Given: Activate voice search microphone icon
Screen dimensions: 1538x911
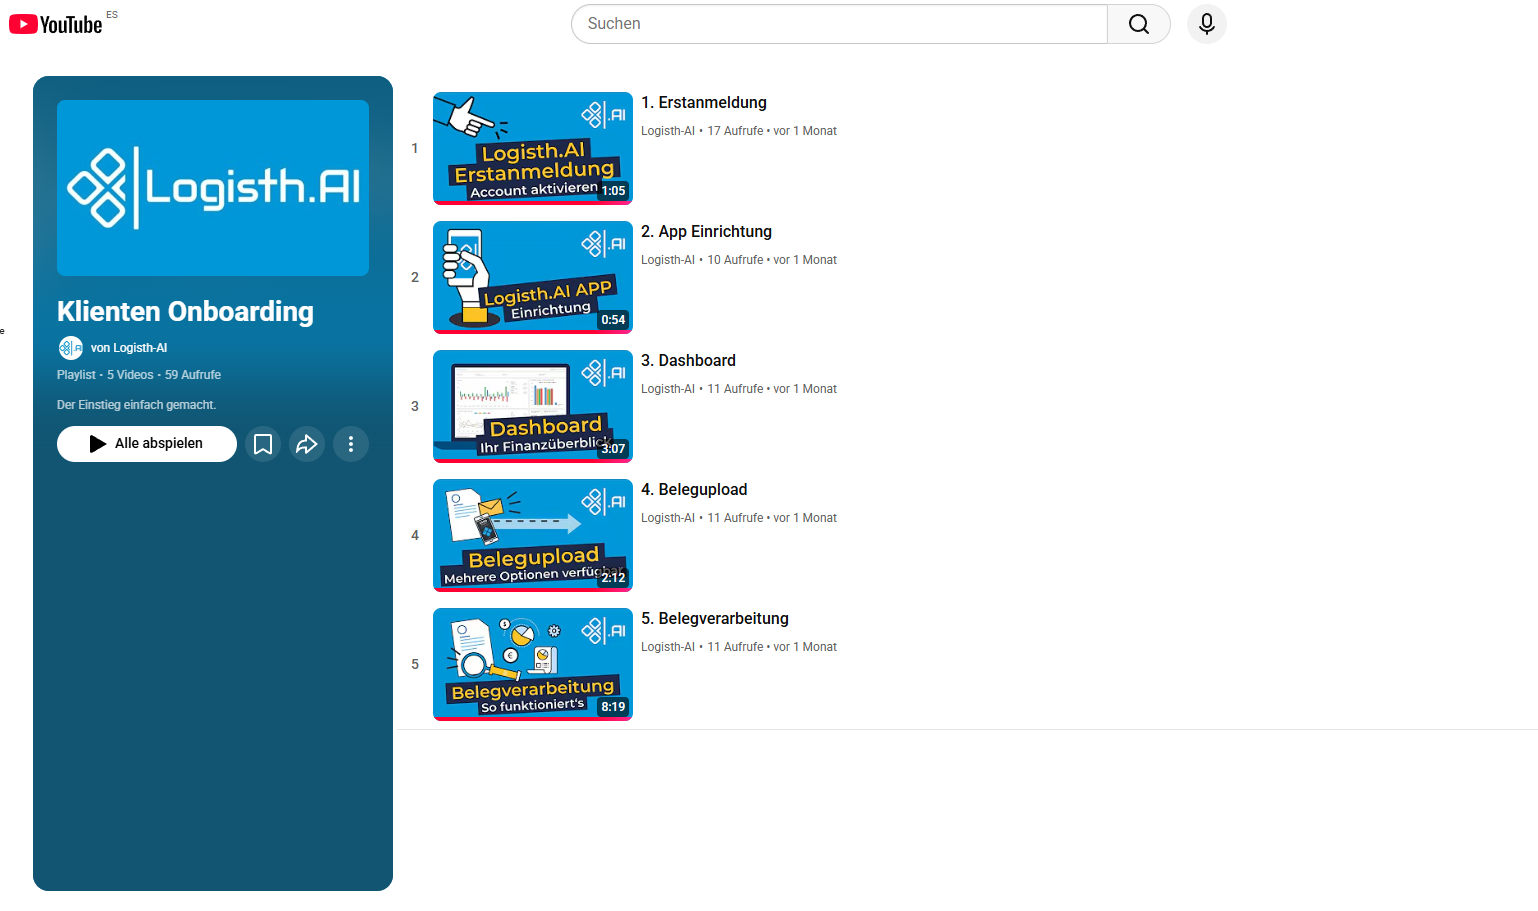Looking at the screenshot, I should click(1206, 24).
